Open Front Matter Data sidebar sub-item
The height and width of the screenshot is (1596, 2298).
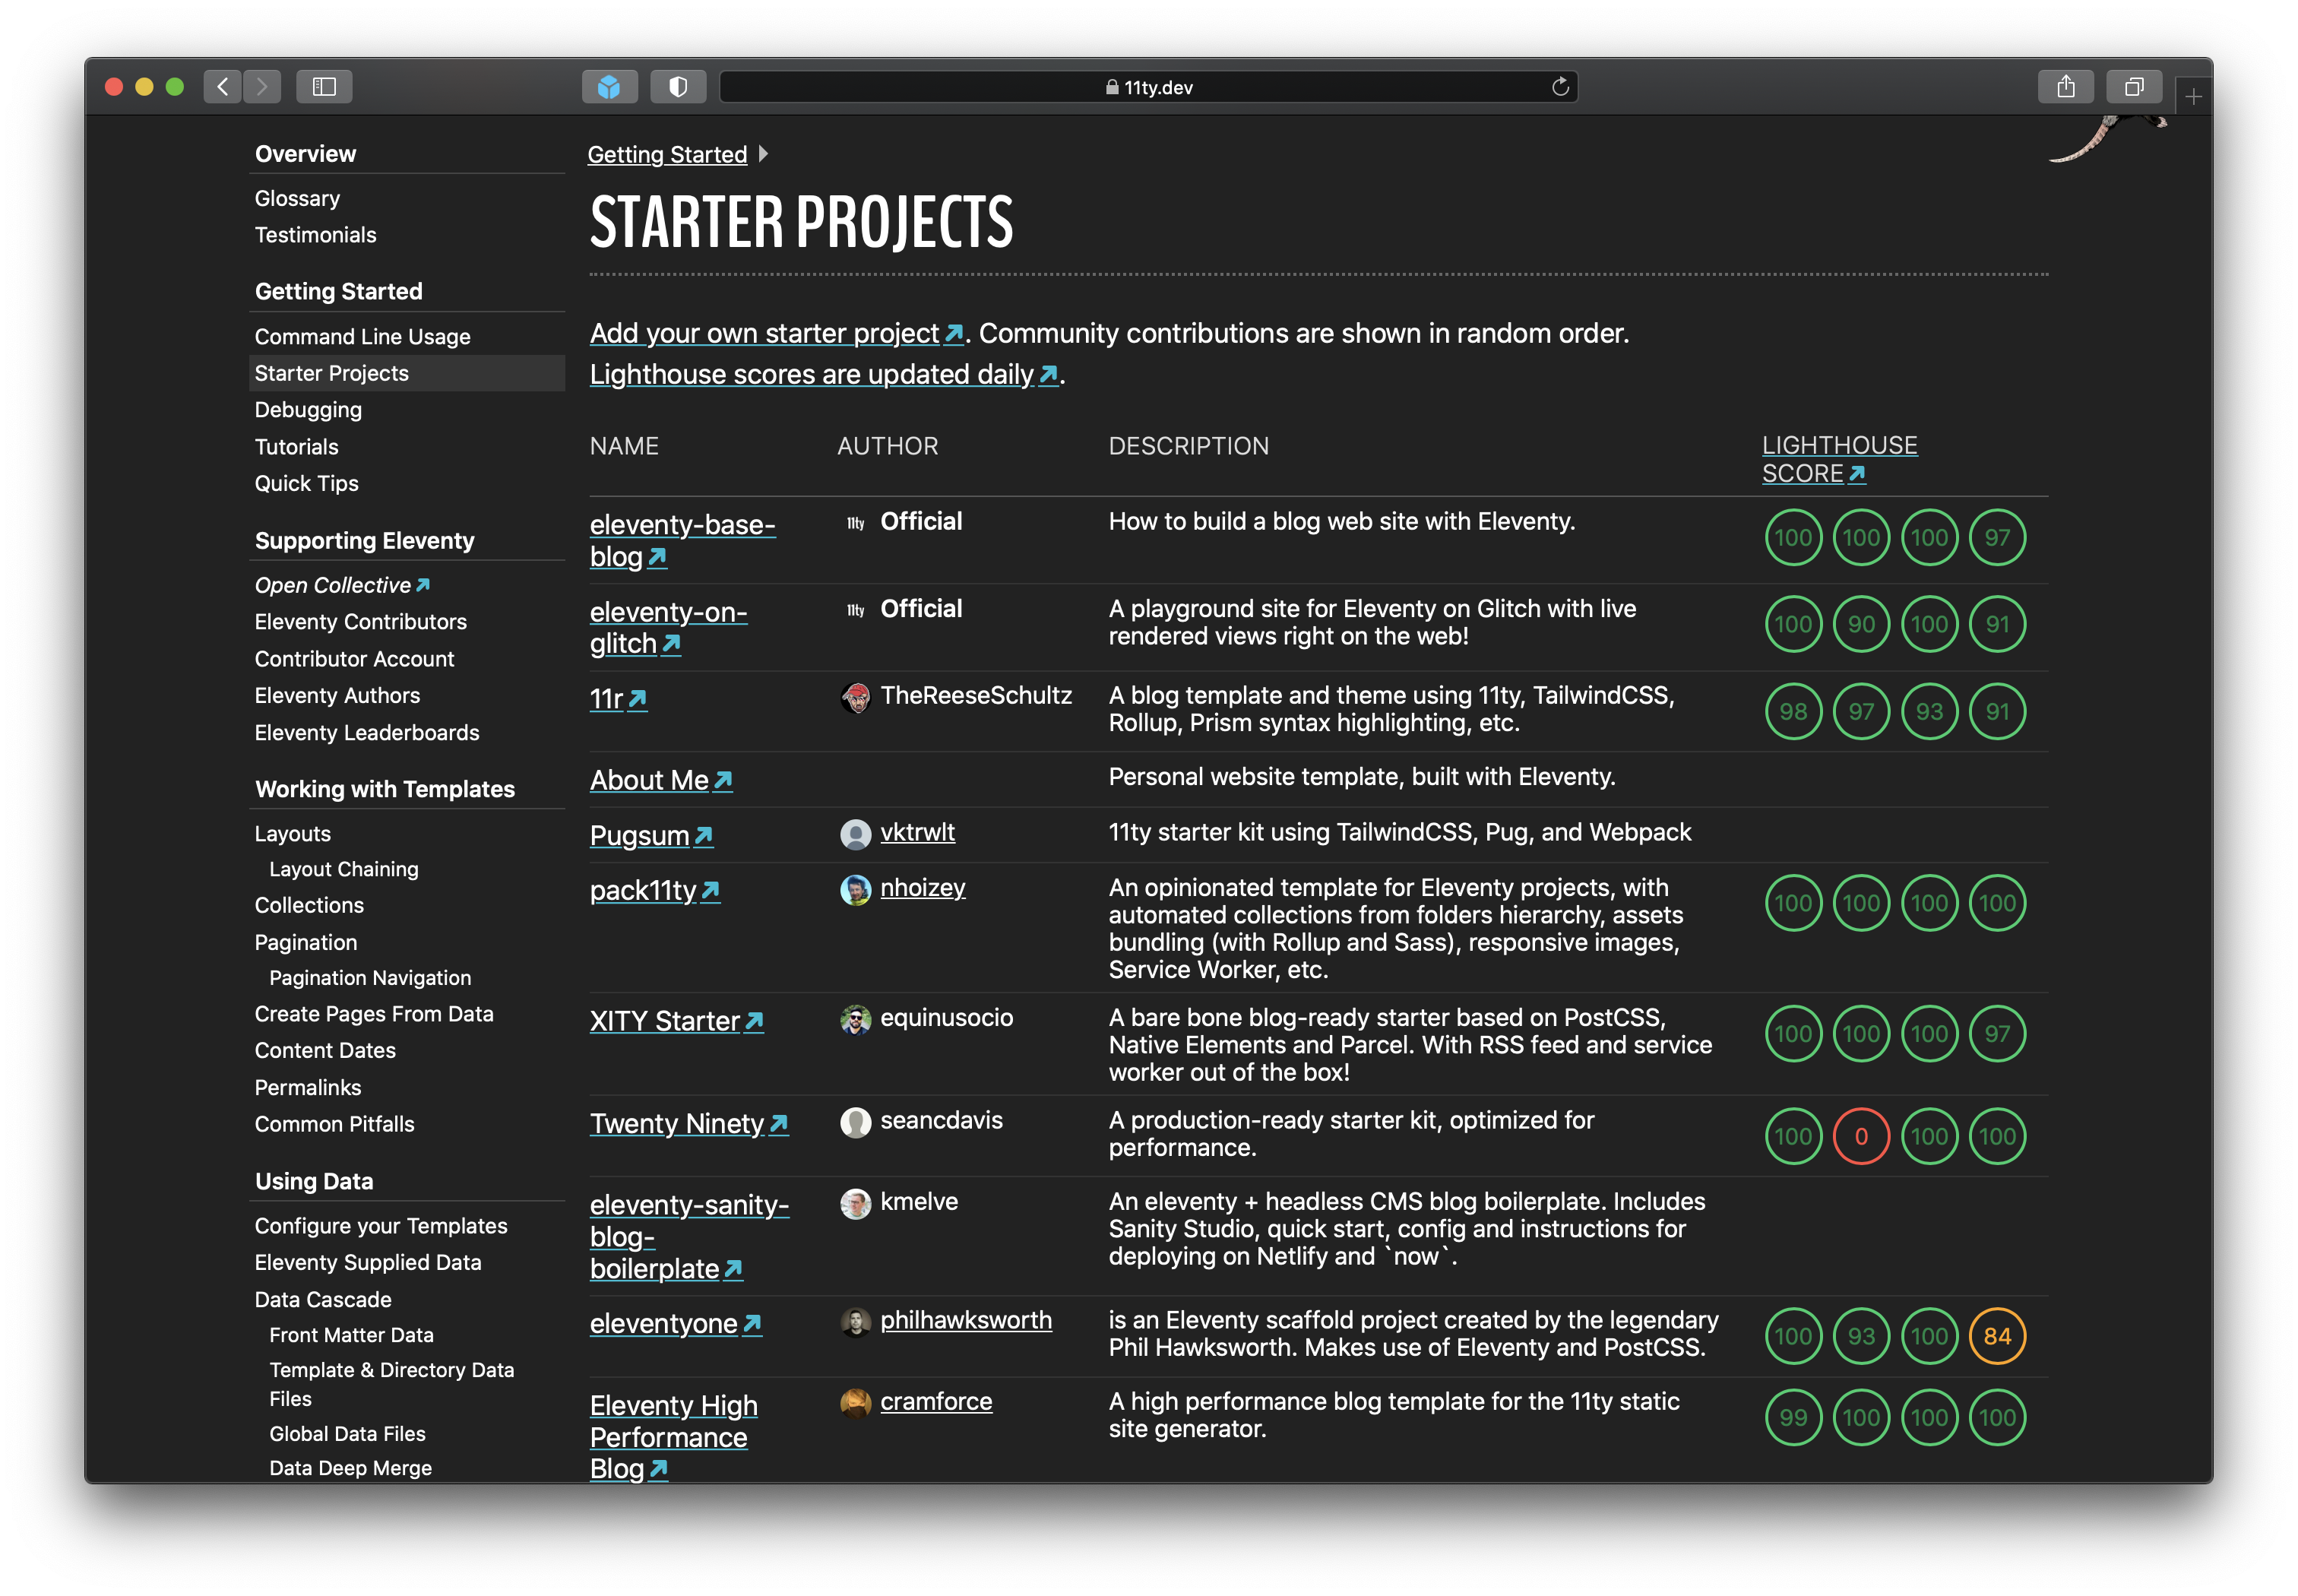[x=351, y=1335]
